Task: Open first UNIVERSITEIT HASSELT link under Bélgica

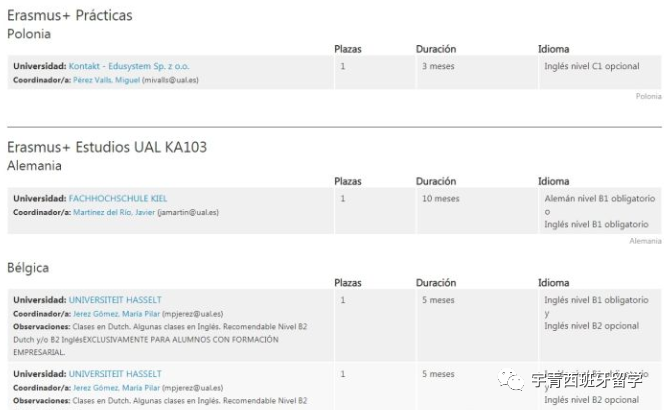Action: 115,300
